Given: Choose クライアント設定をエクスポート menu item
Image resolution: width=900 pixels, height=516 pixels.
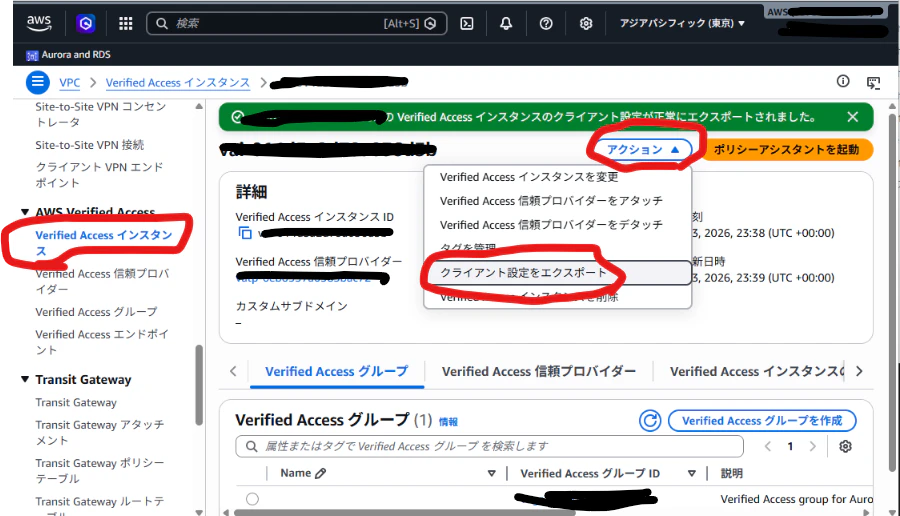Looking at the screenshot, I should pyautogui.click(x=557, y=273).
